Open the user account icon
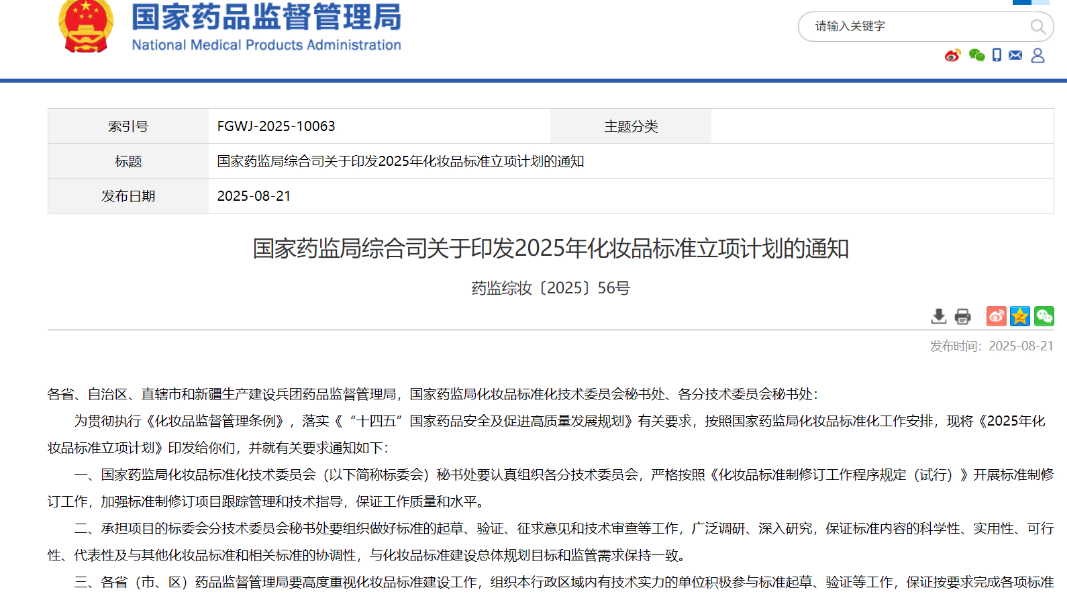Image resolution: width=1067 pixels, height=600 pixels. pyautogui.click(x=1038, y=56)
